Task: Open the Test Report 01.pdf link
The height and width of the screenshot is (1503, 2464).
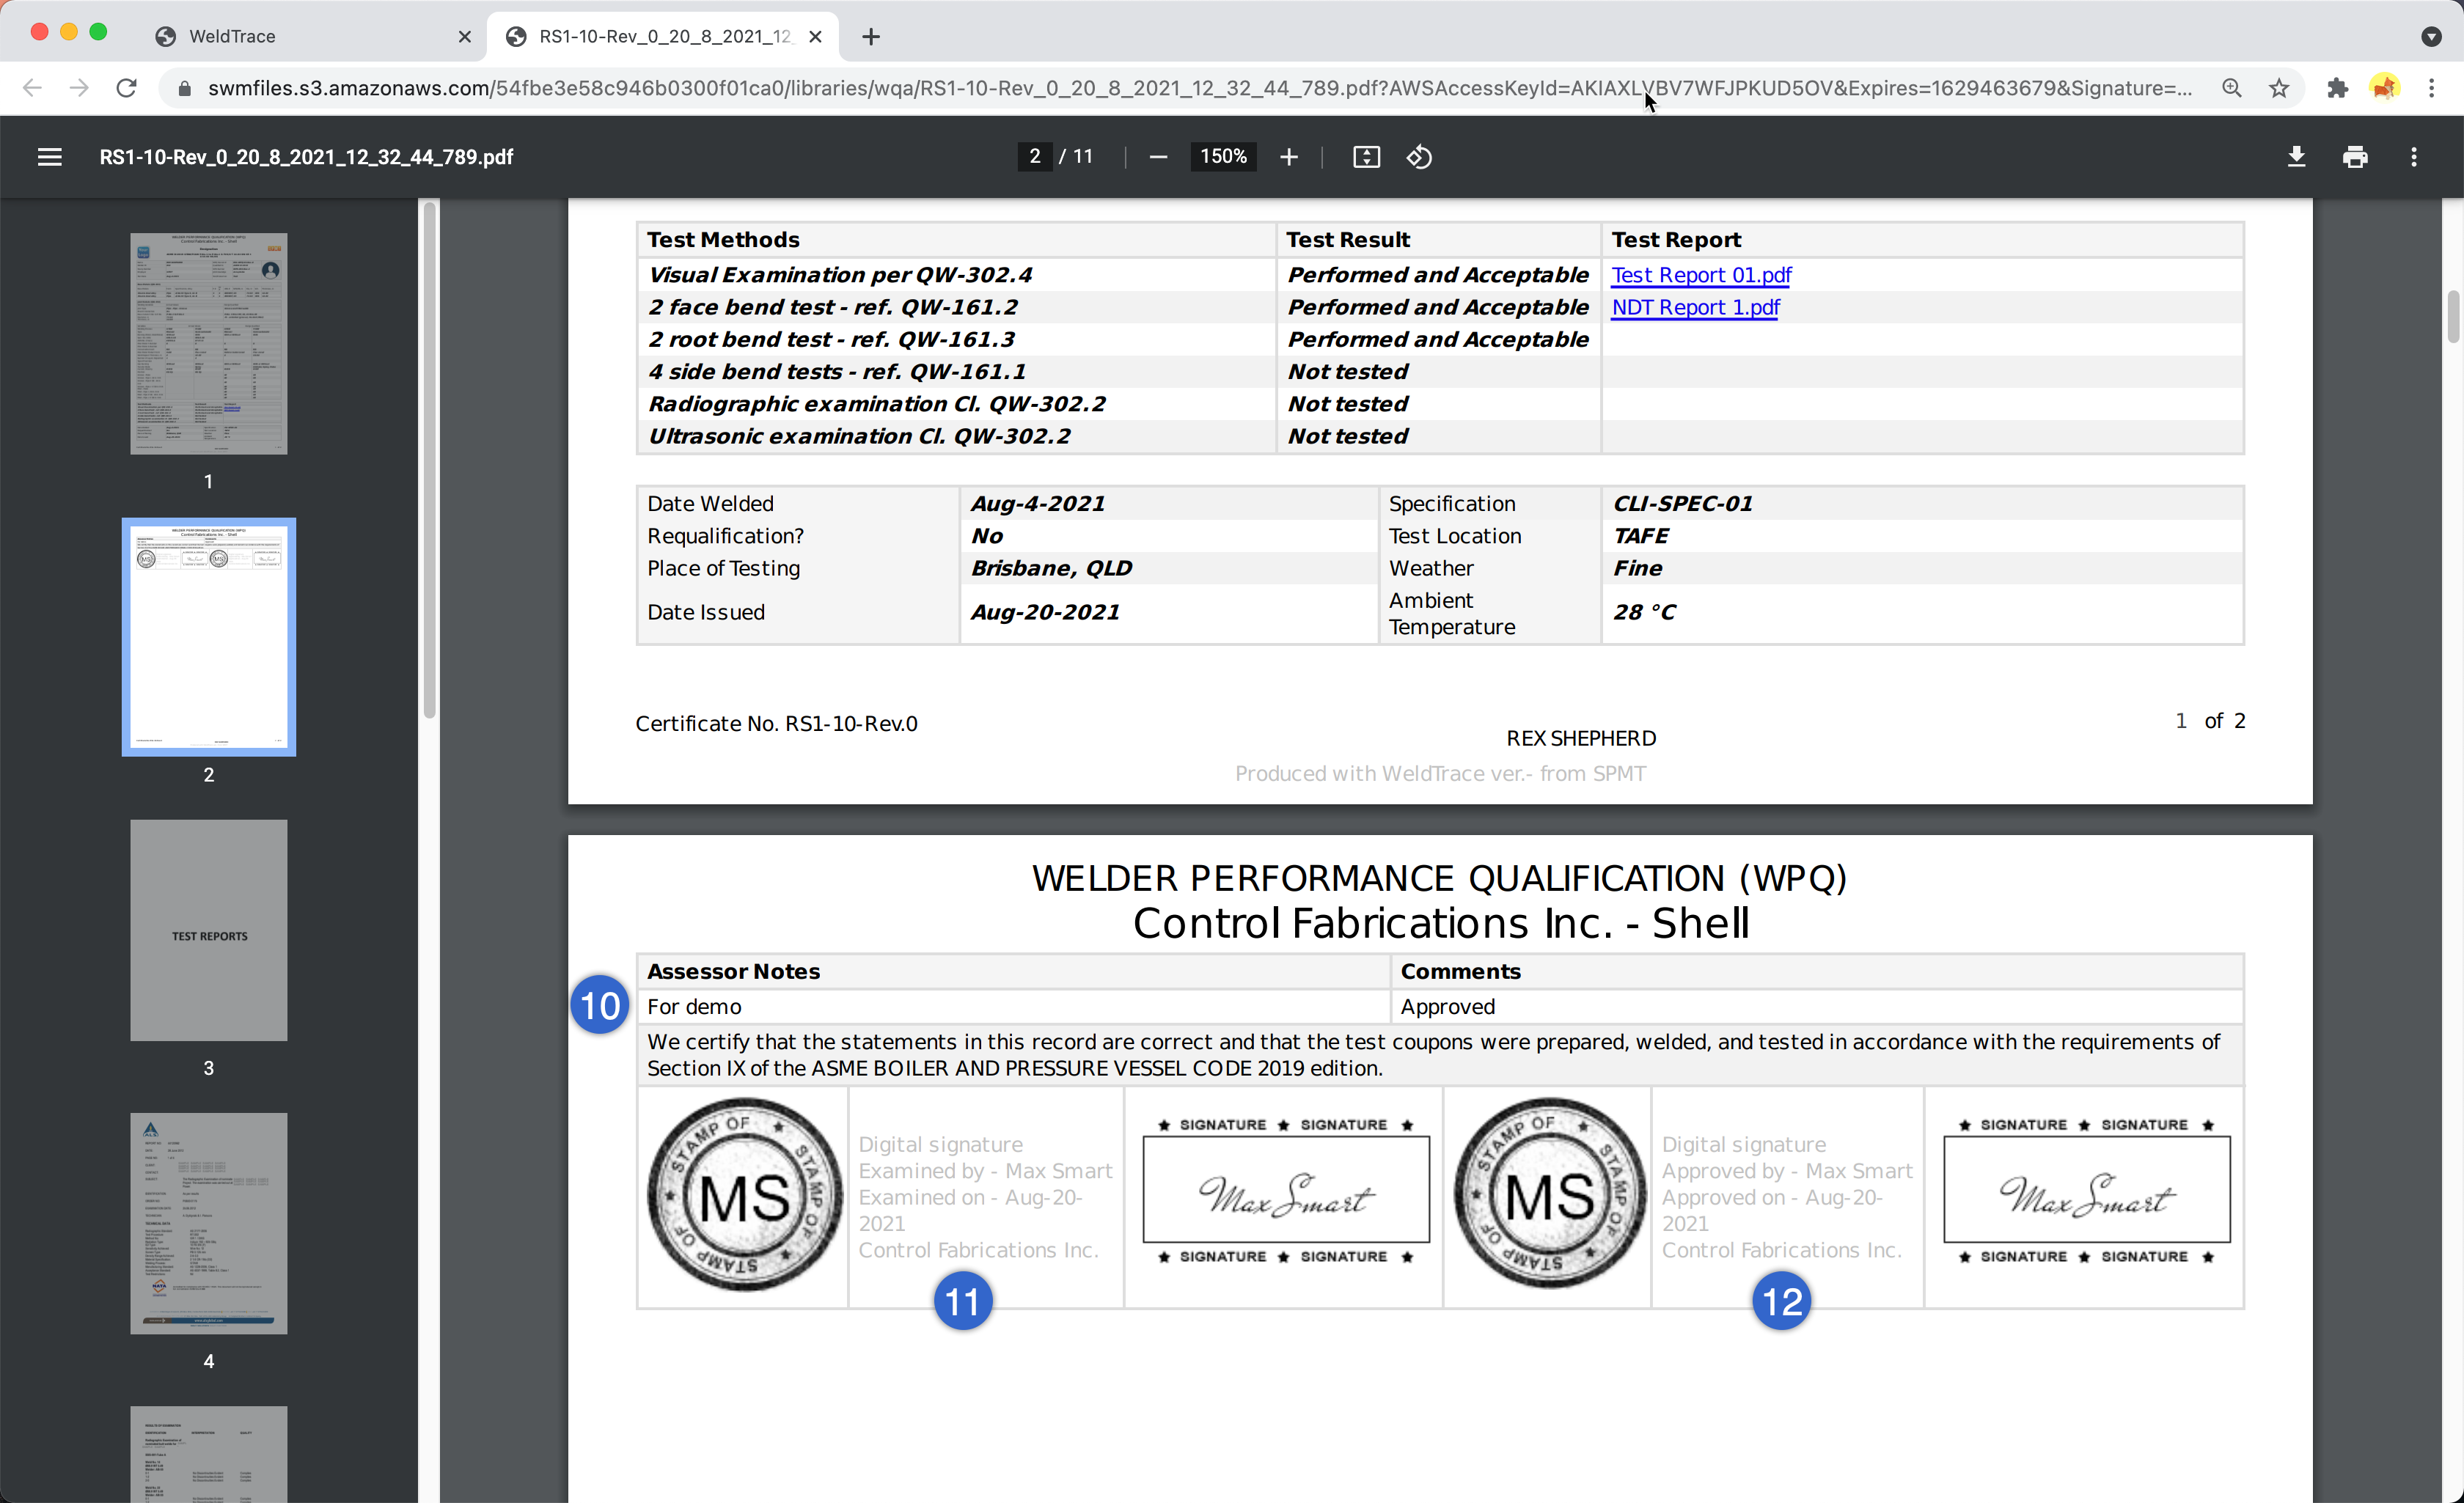Action: pyautogui.click(x=1700, y=275)
